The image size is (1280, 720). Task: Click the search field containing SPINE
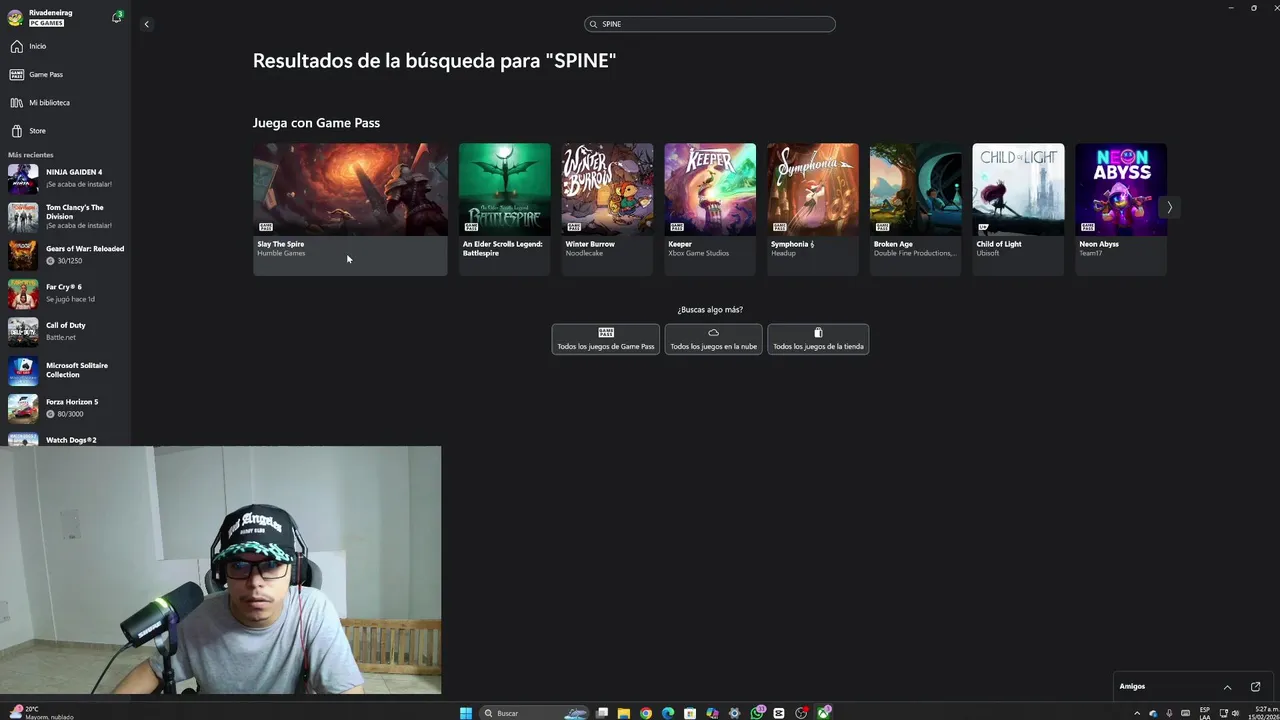click(710, 24)
